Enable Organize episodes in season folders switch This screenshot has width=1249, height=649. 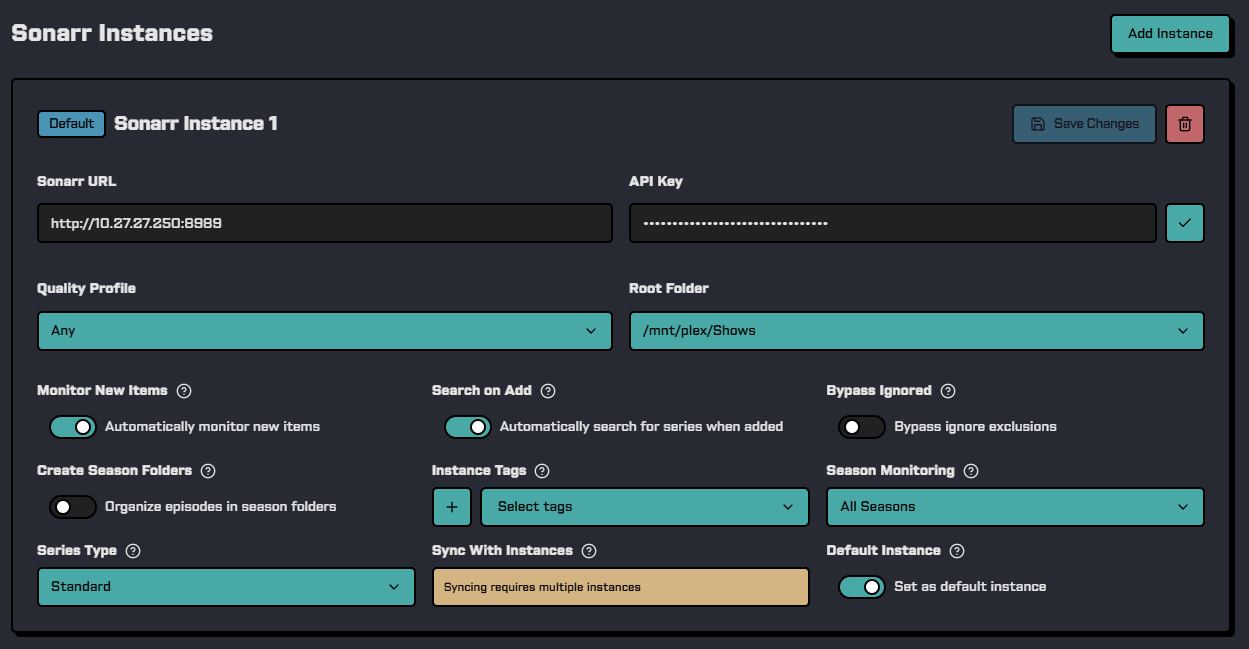tap(73, 507)
